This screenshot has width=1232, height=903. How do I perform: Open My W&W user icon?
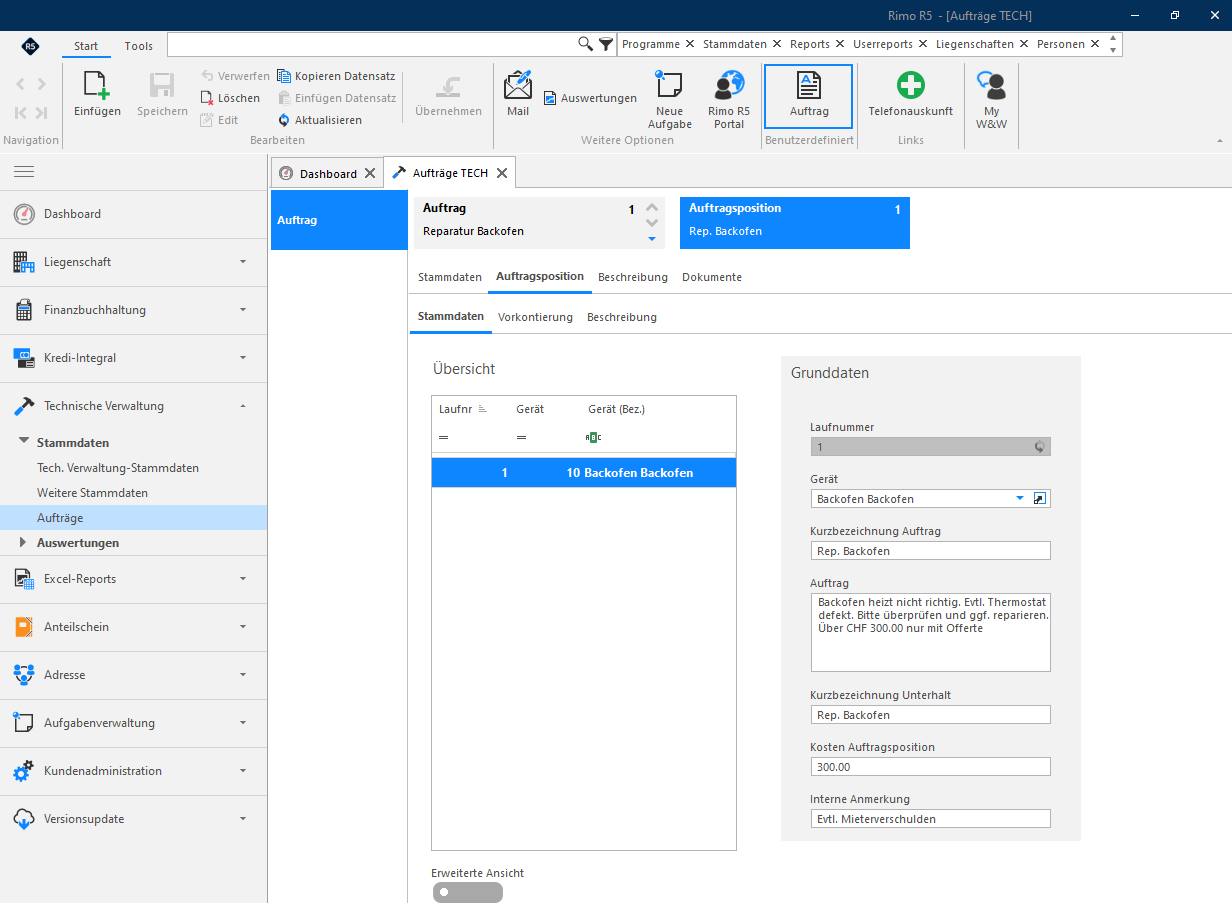990,85
